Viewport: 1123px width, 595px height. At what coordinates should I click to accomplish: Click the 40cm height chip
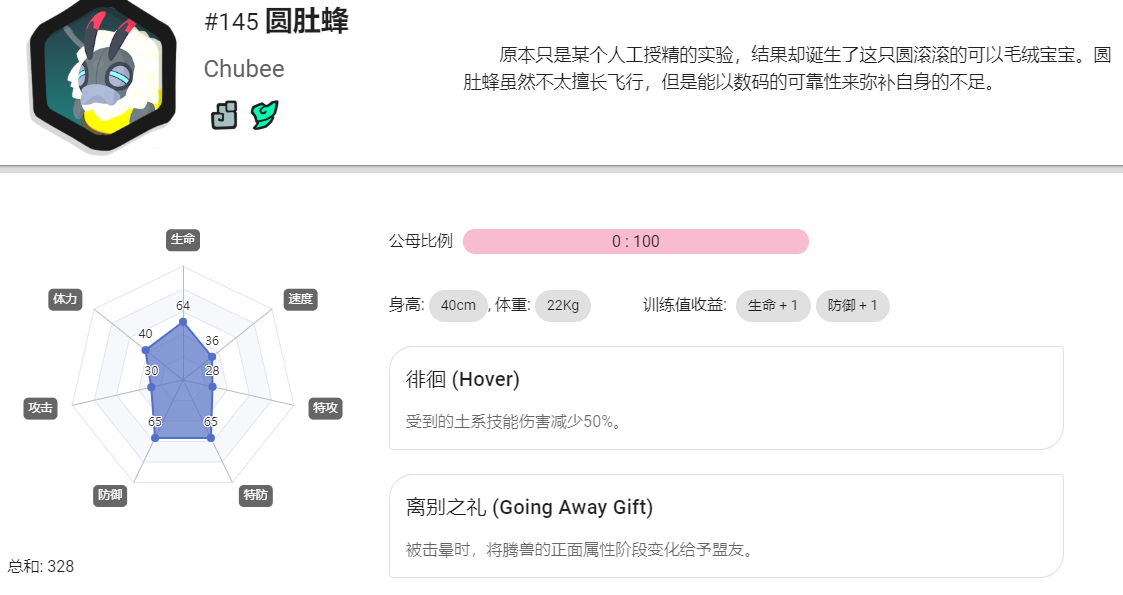pos(458,306)
